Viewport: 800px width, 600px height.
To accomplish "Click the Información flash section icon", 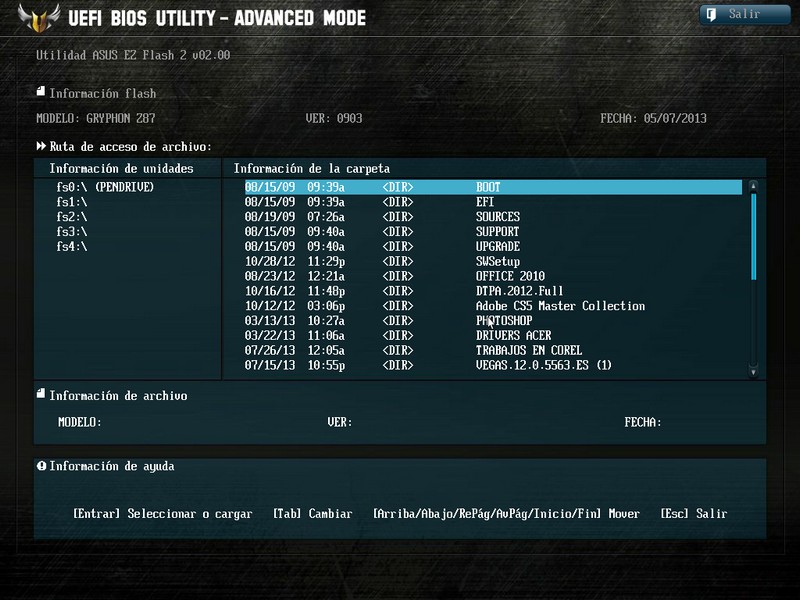I will pyautogui.click(x=41, y=92).
